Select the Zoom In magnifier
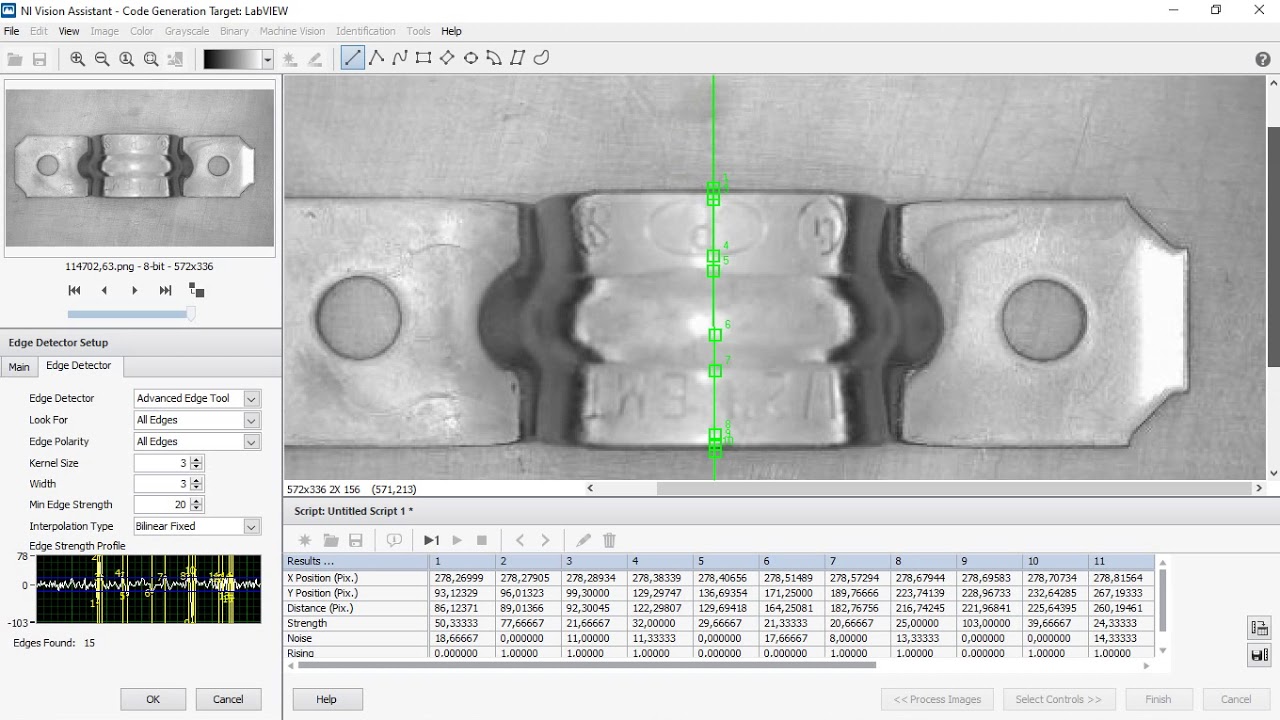The width and height of the screenshot is (1280, 720). click(x=77, y=59)
